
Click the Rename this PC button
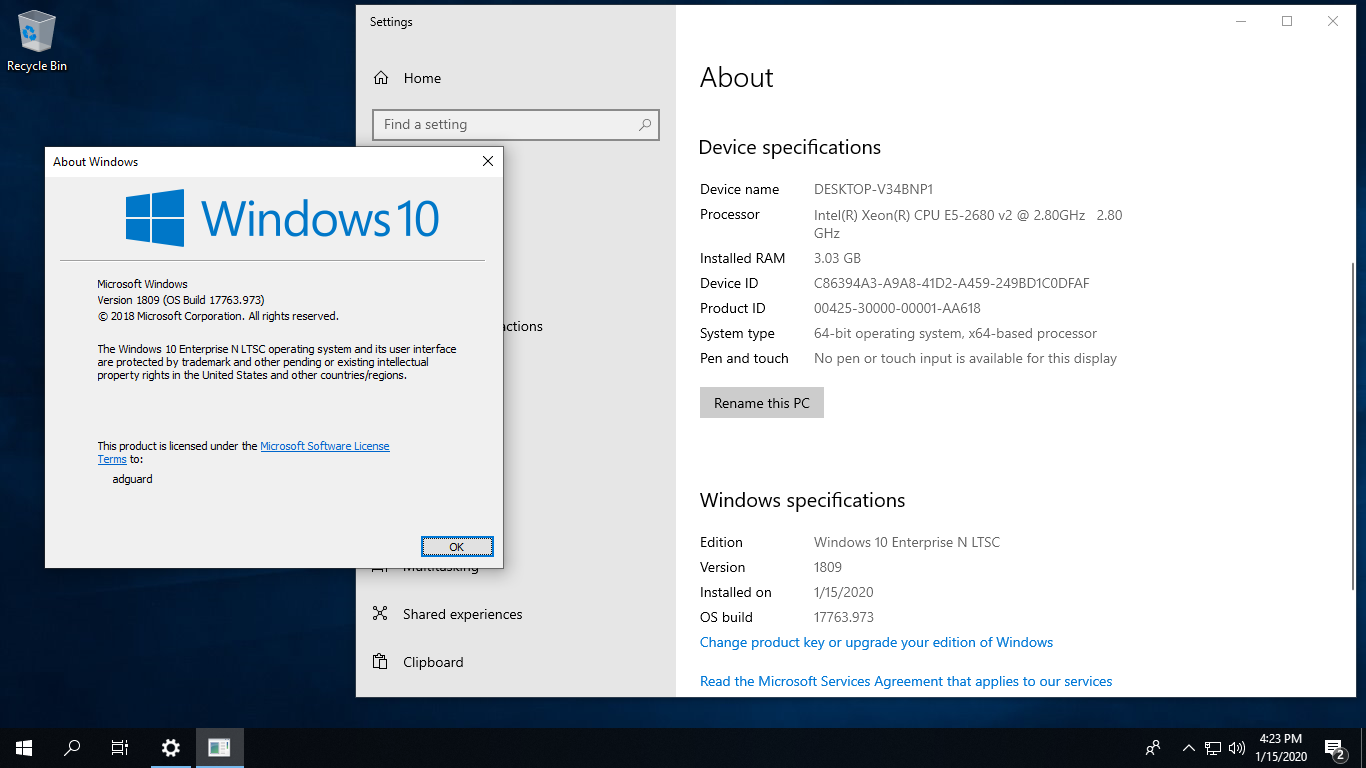pos(762,403)
